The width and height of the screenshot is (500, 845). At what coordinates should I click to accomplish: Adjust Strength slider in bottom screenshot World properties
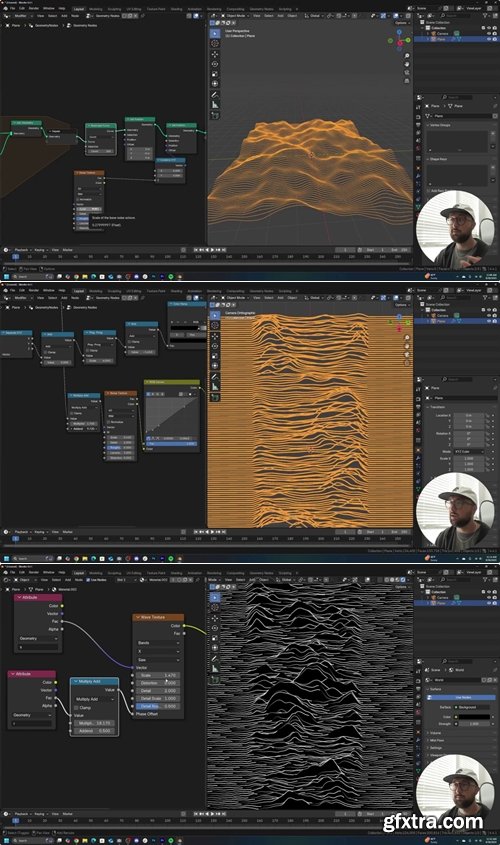[473, 723]
